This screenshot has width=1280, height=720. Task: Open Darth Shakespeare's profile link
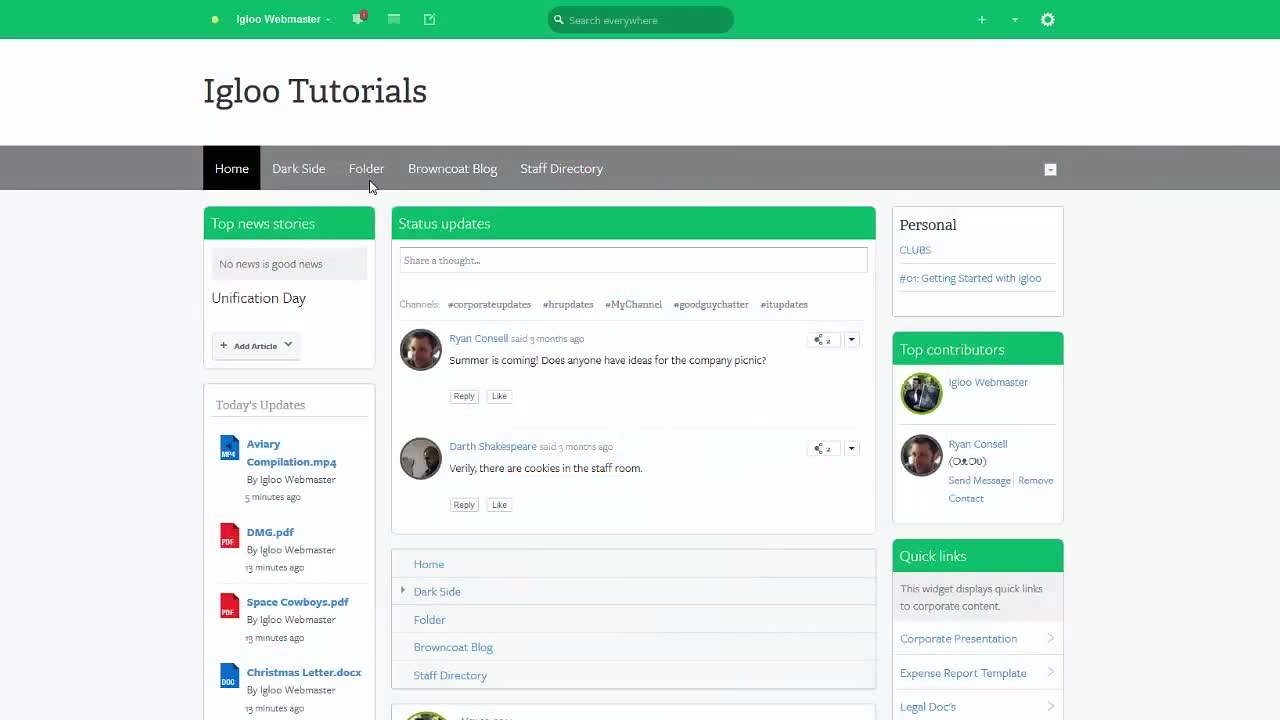click(493, 446)
